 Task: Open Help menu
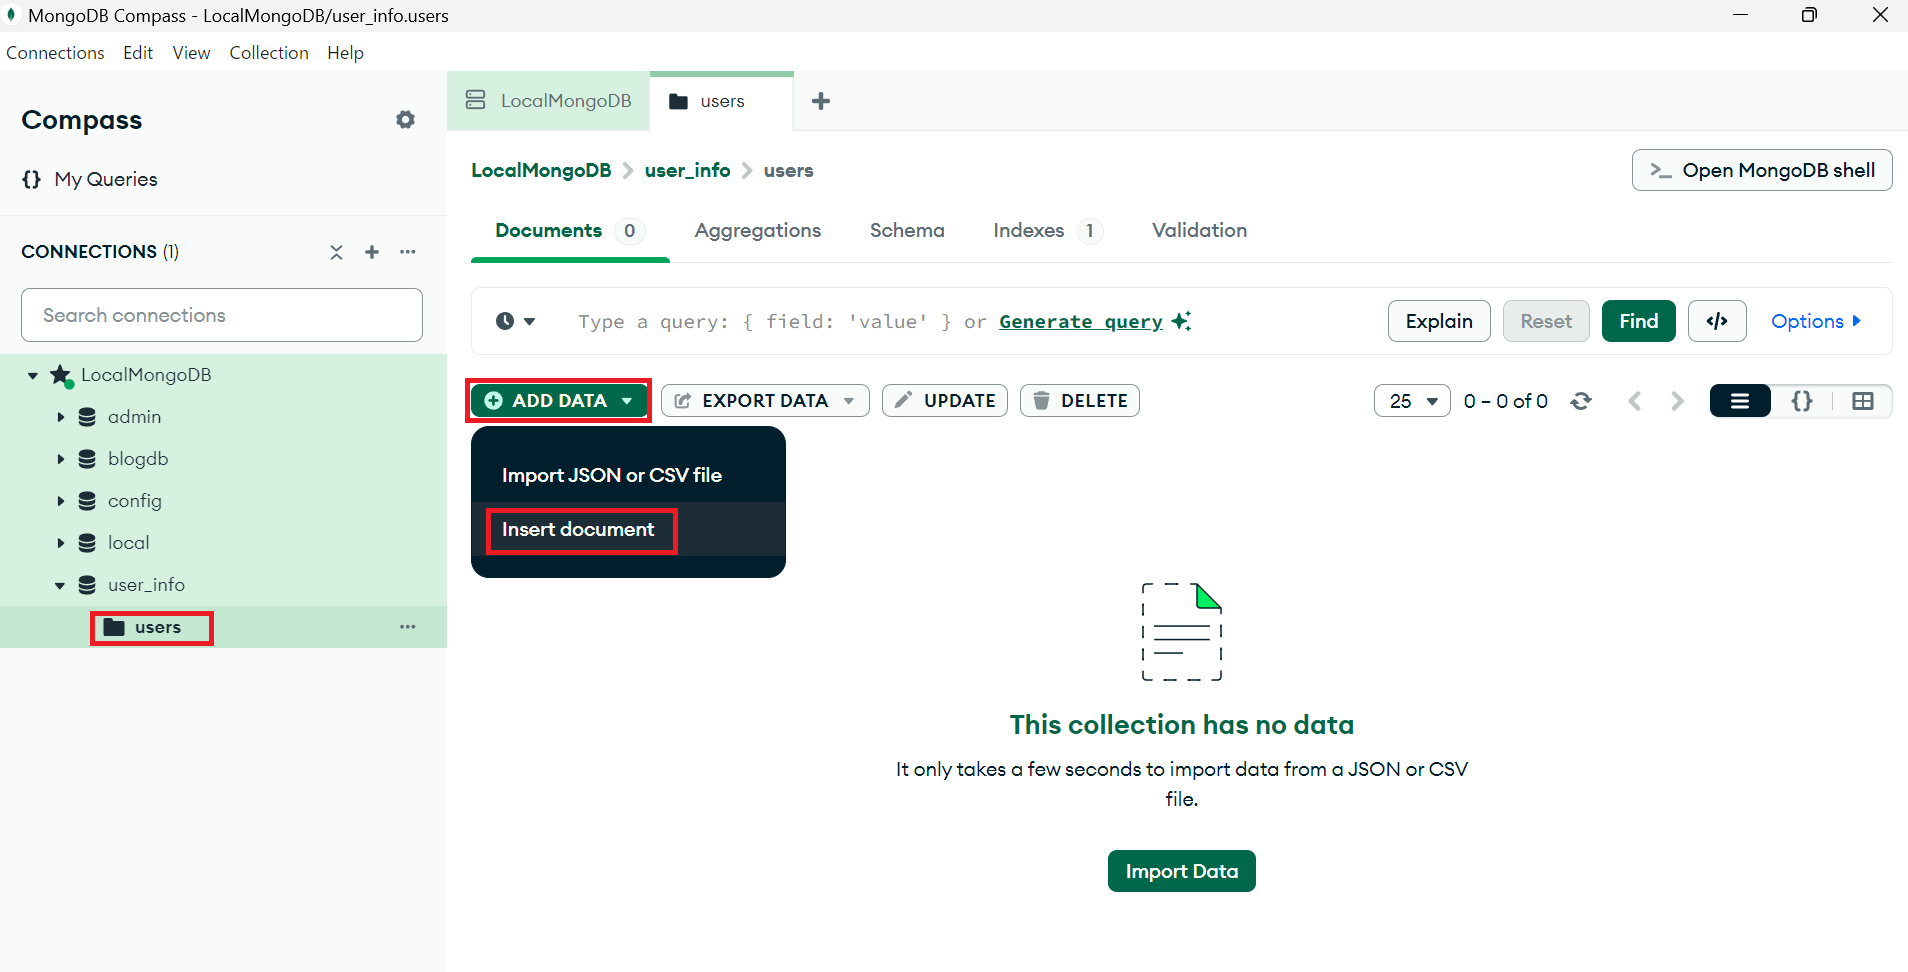coord(345,53)
